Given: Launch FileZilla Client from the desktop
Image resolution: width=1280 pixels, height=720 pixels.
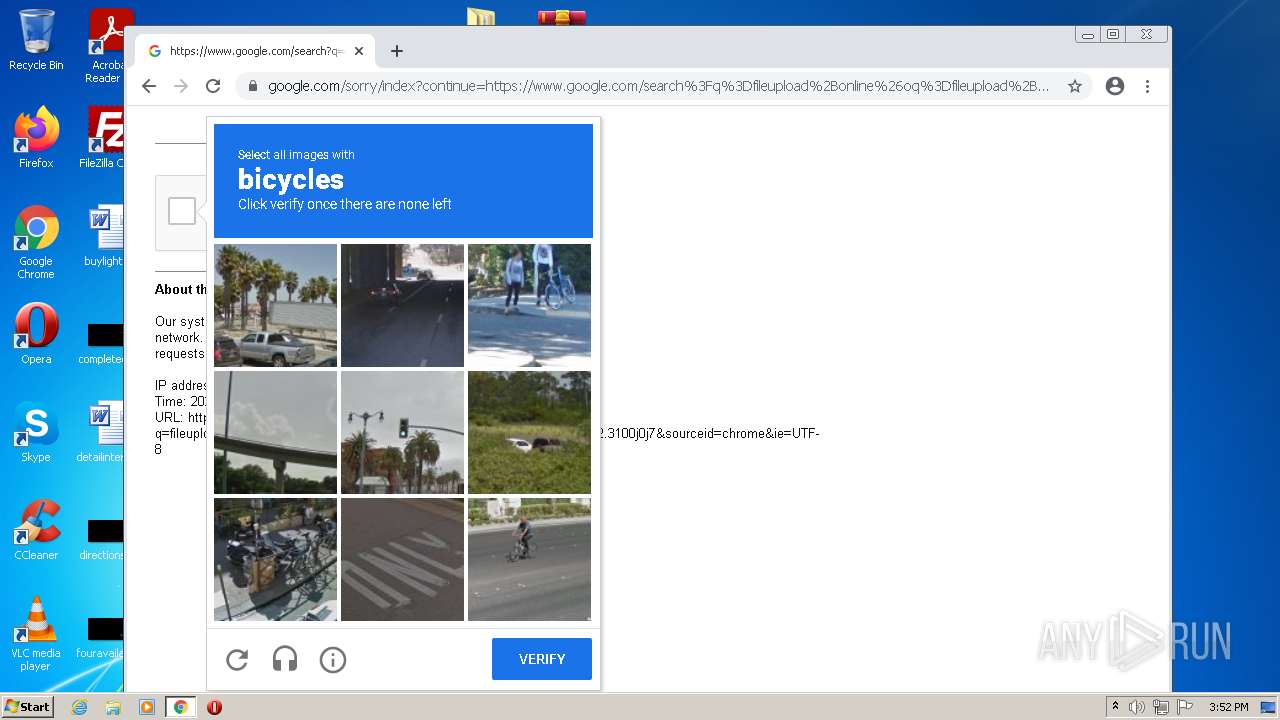Looking at the screenshot, I should click(x=102, y=137).
